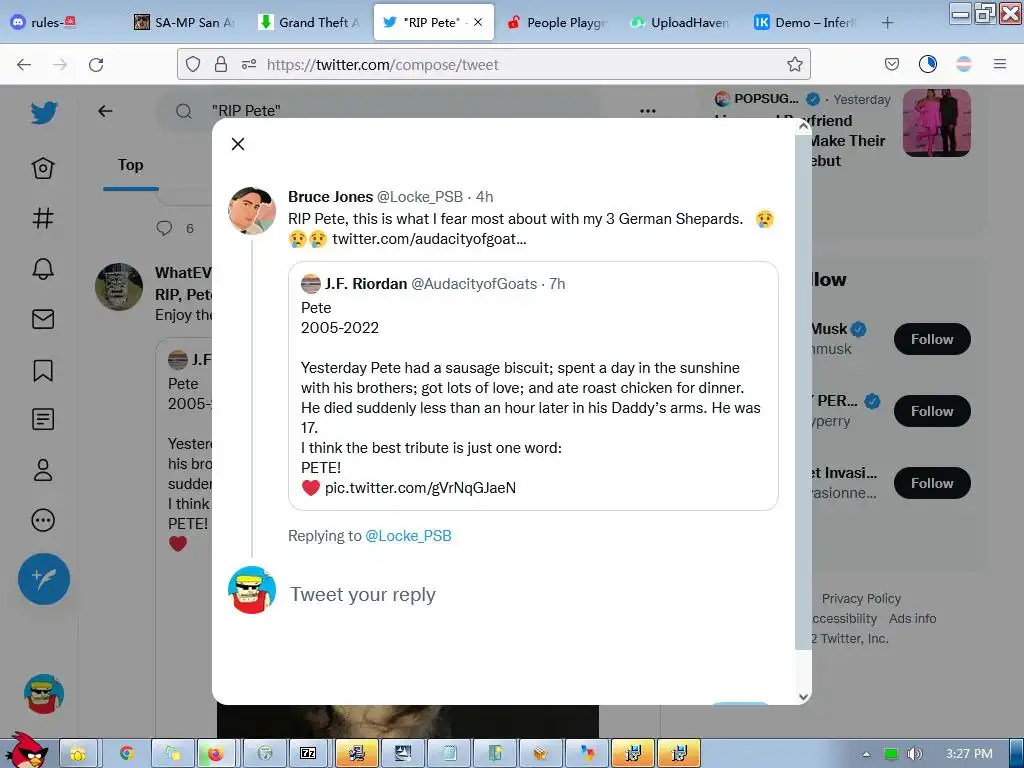1024x768 pixels.
Task: Open Explore hashtag icon in sidebar
Action: click(43, 218)
